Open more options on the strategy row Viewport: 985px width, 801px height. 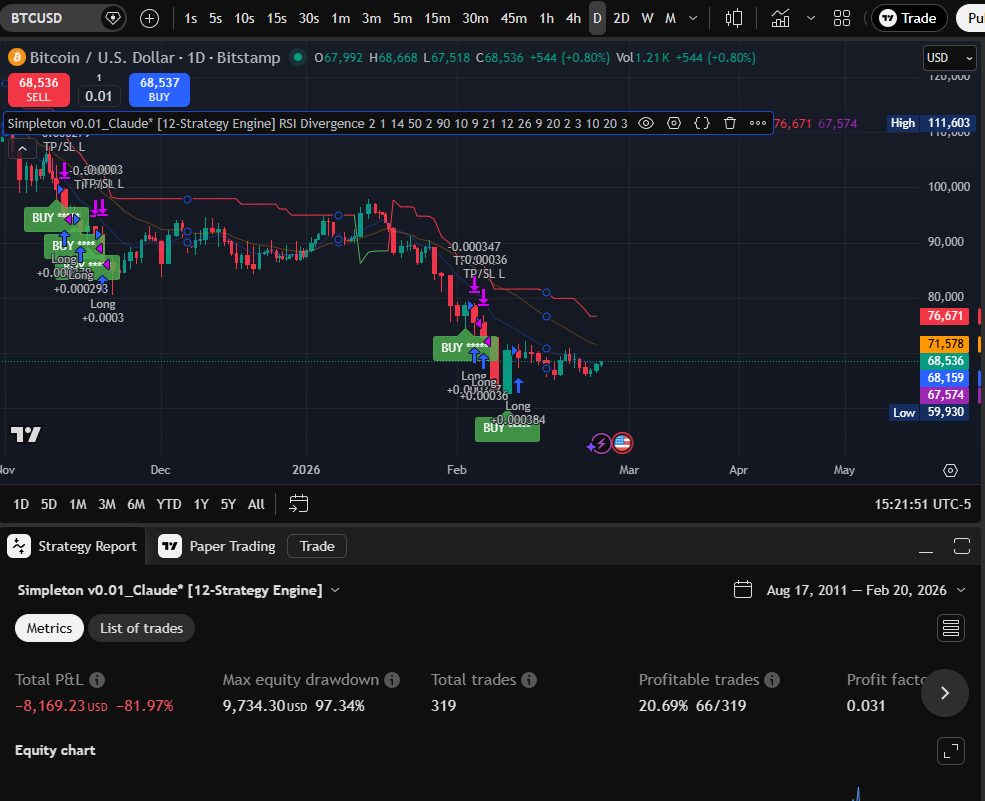point(757,123)
